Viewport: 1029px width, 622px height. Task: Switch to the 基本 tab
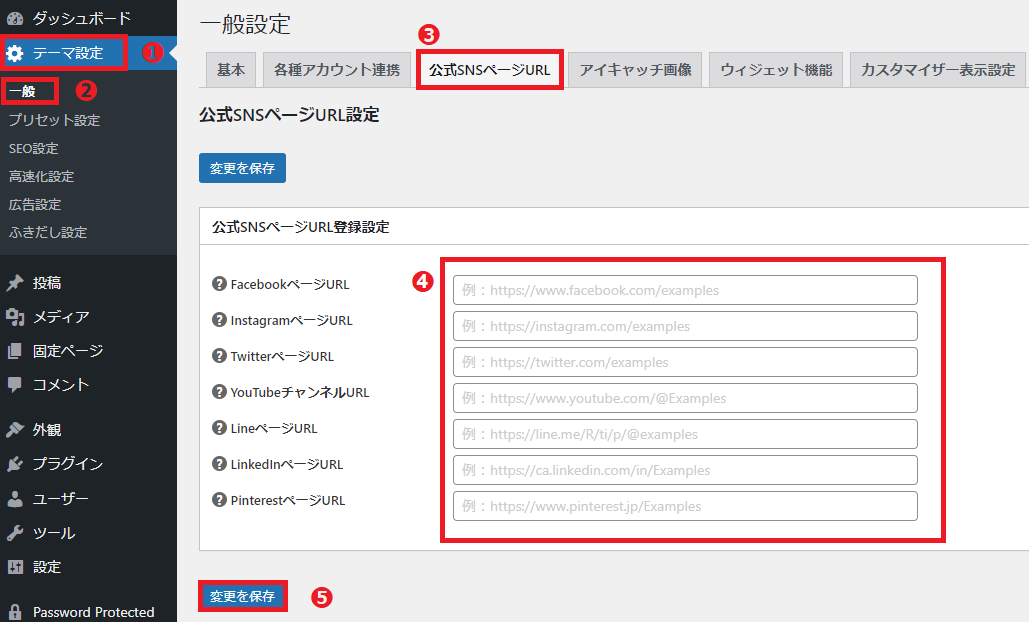point(231,70)
